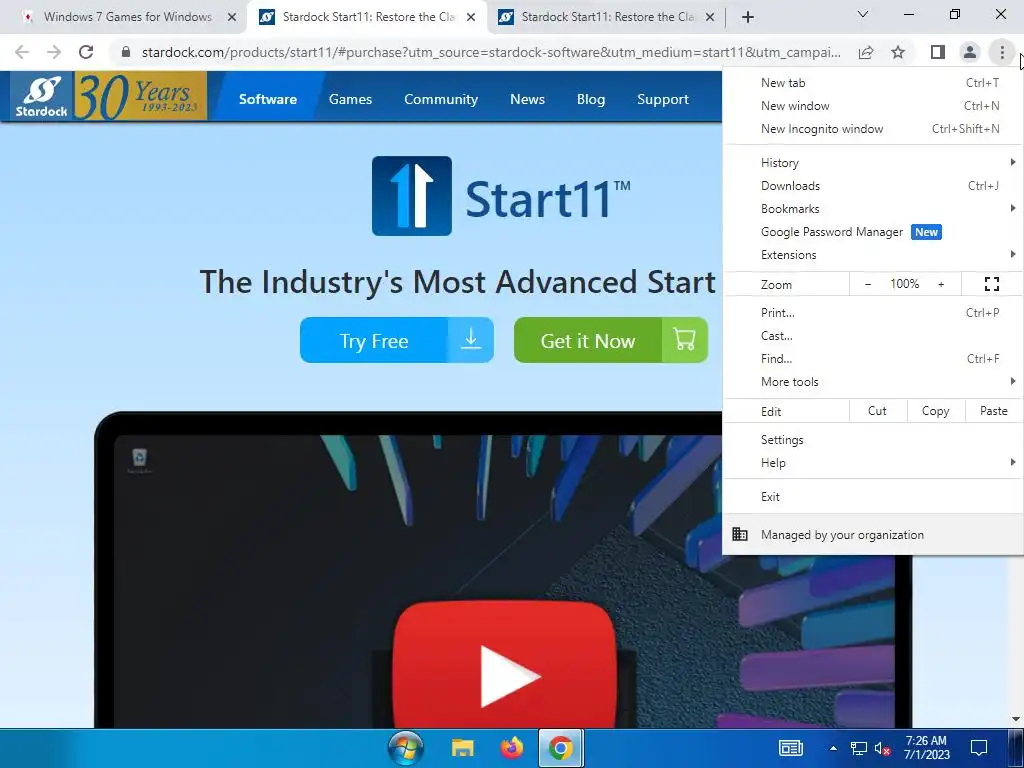The height and width of the screenshot is (768, 1024).
Task: Reload the current page
Action: coord(86,52)
